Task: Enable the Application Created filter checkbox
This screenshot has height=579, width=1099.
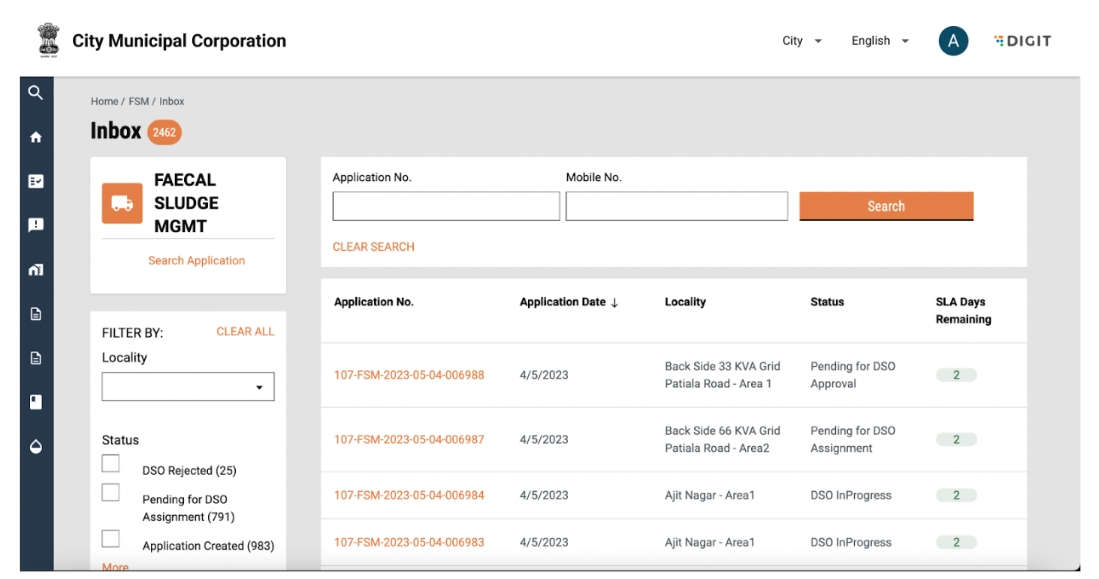Action: point(111,539)
